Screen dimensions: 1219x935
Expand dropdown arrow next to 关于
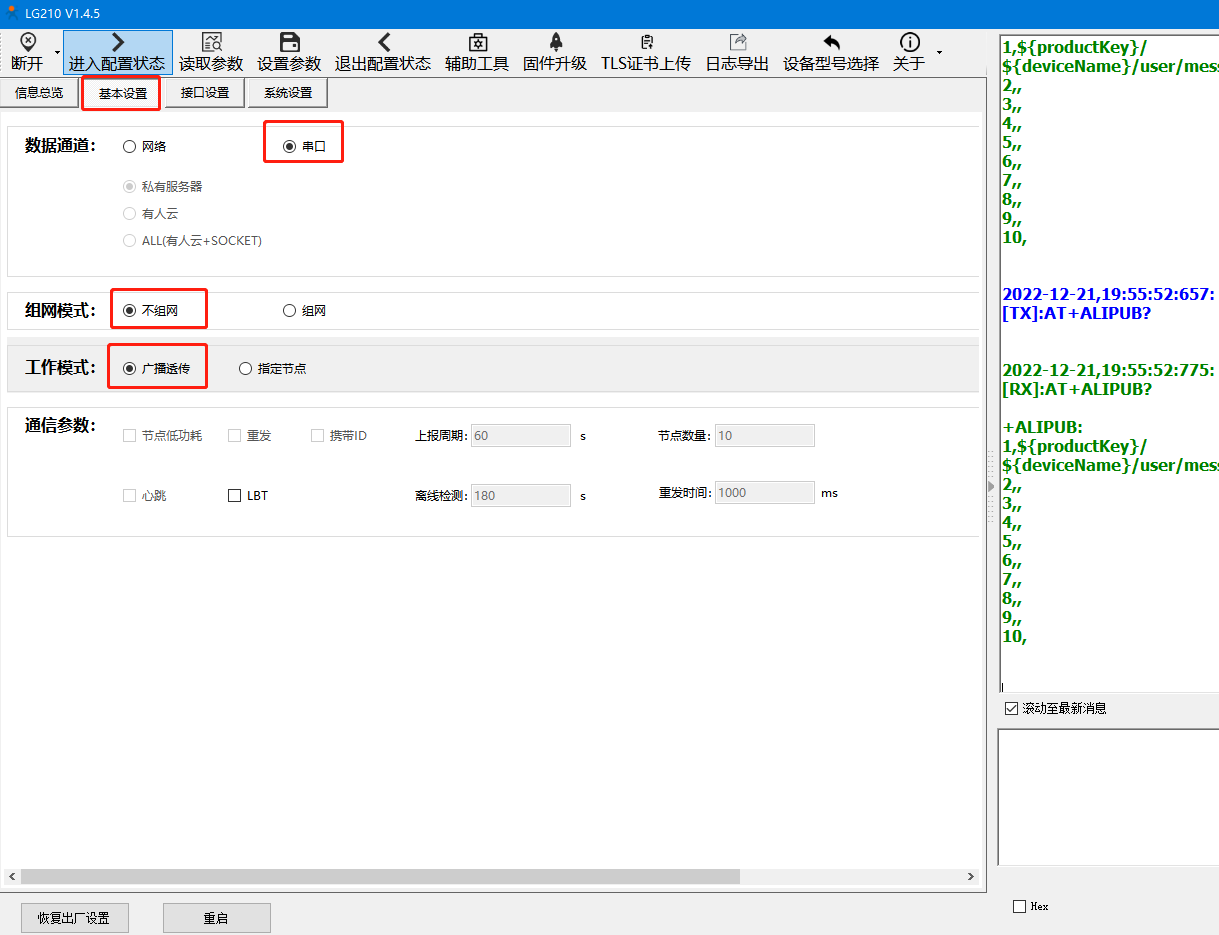click(939, 52)
